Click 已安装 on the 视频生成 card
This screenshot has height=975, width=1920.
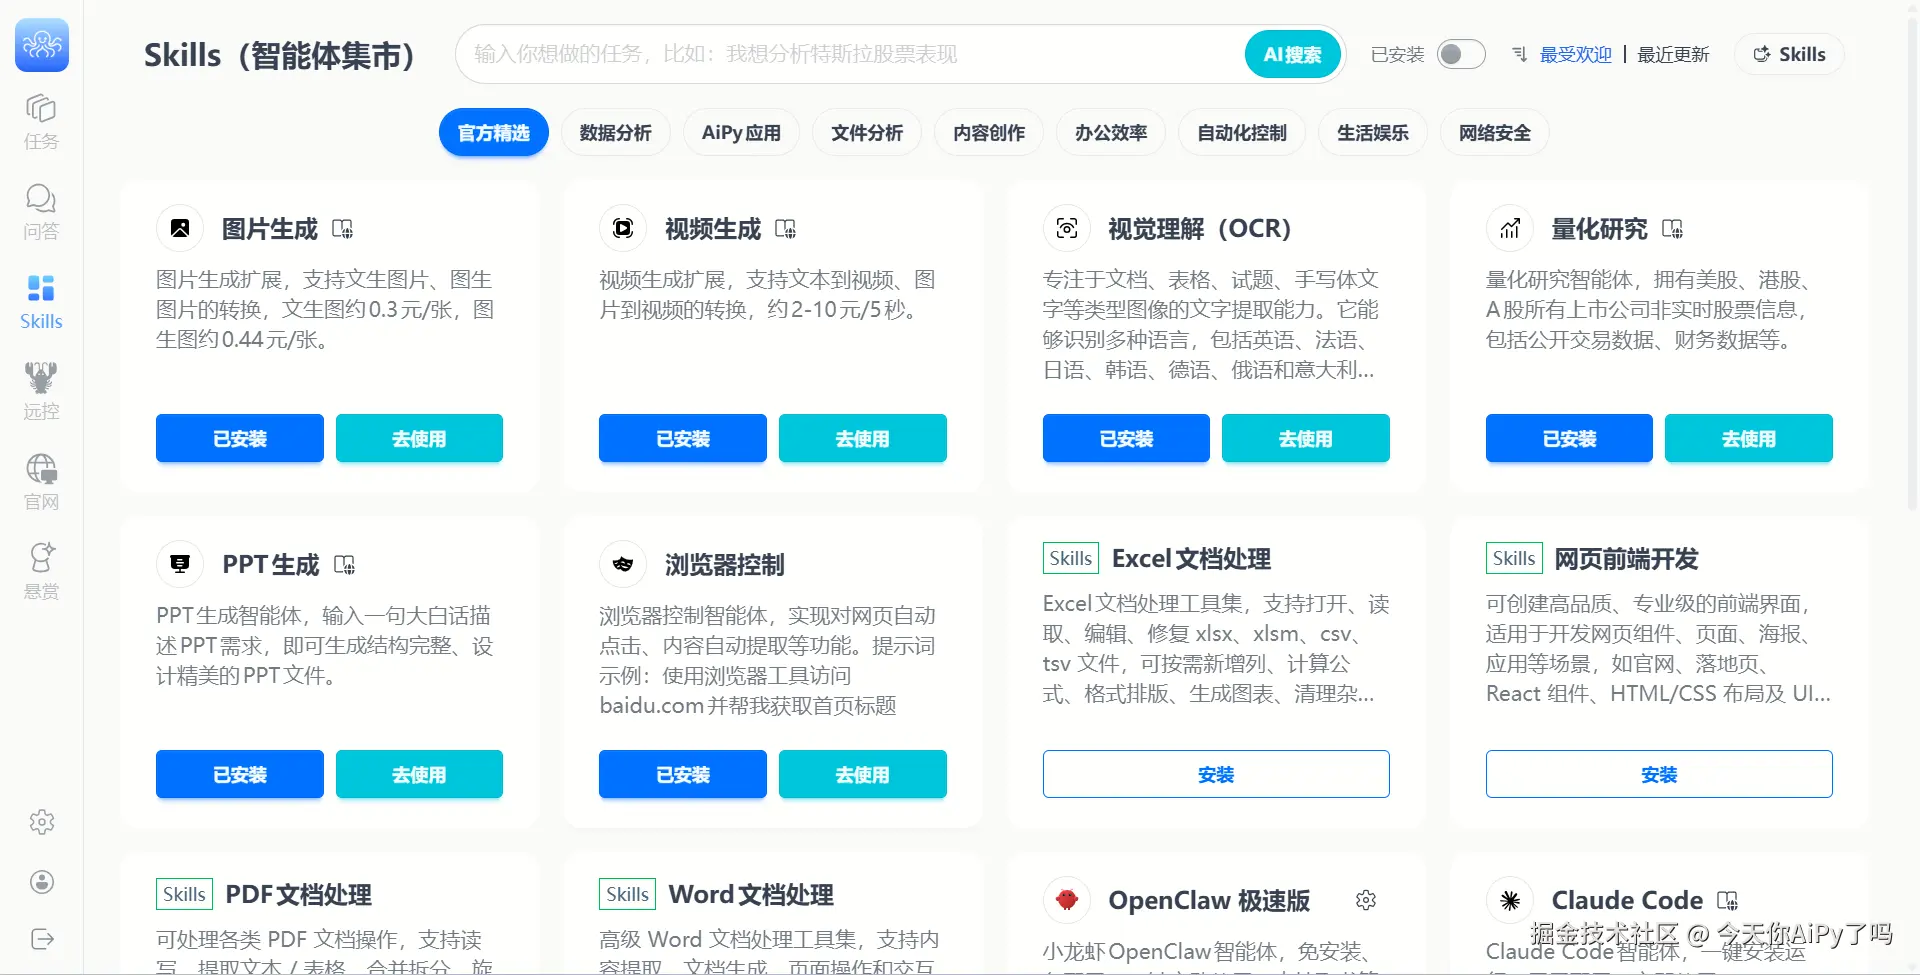[x=683, y=438]
